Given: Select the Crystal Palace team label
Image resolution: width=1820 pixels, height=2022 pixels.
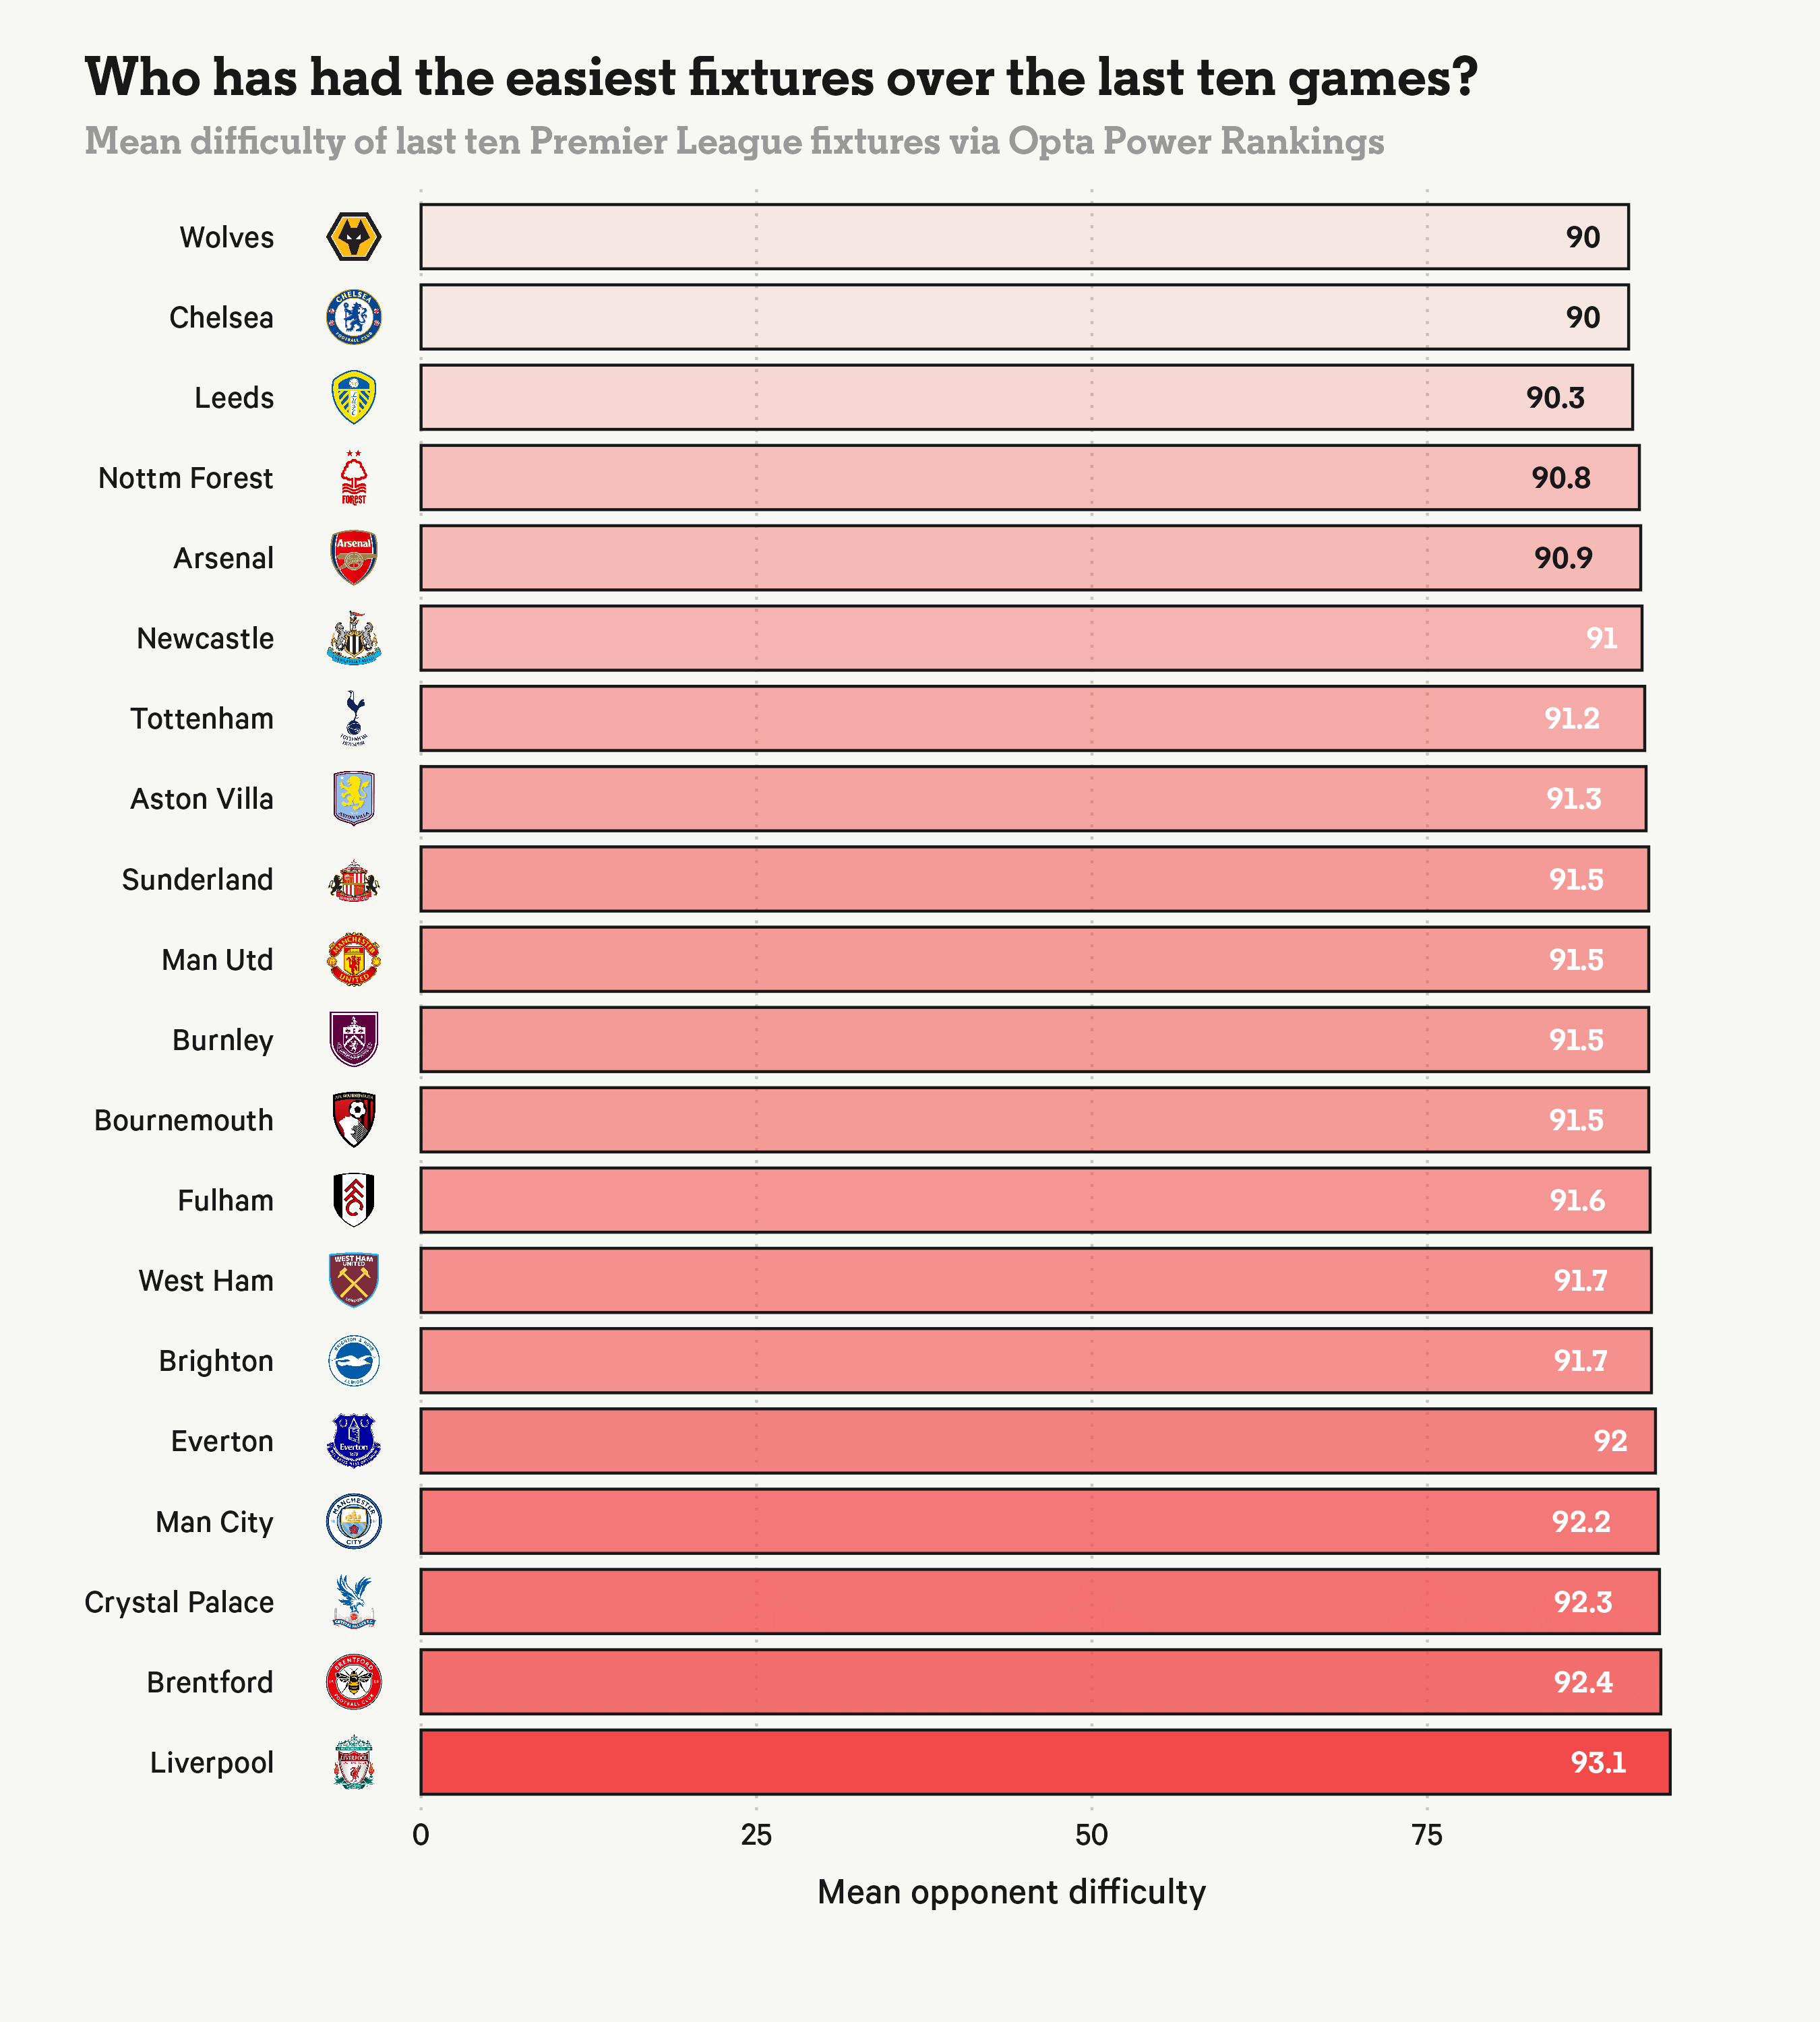Looking at the screenshot, I should pyautogui.click(x=179, y=1602).
